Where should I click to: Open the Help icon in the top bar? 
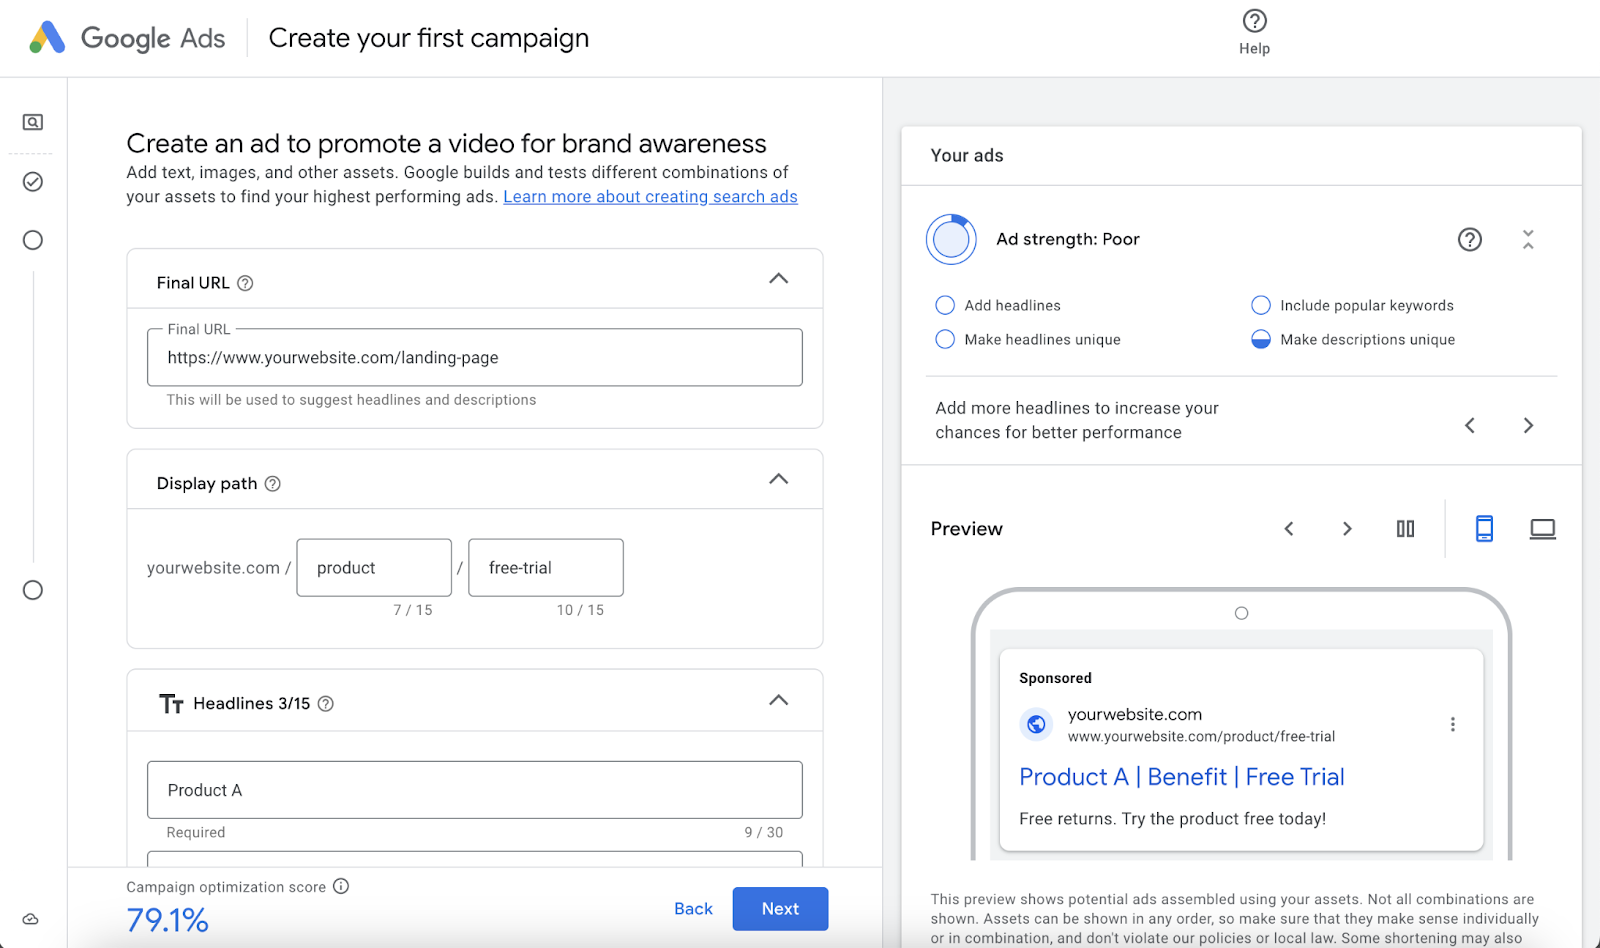click(x=1253, y=21)
